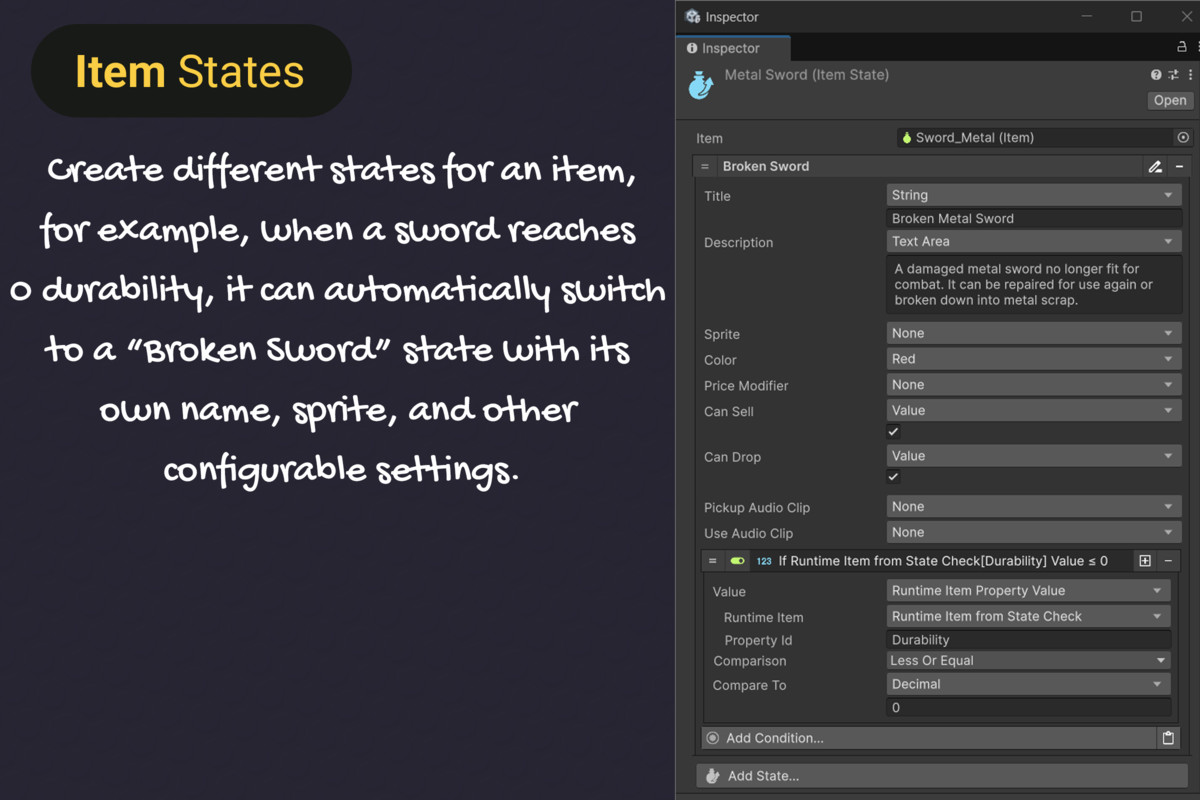Toggle the Can Drop checkbox
This screenshot has width=1200, height=800.
893,477
